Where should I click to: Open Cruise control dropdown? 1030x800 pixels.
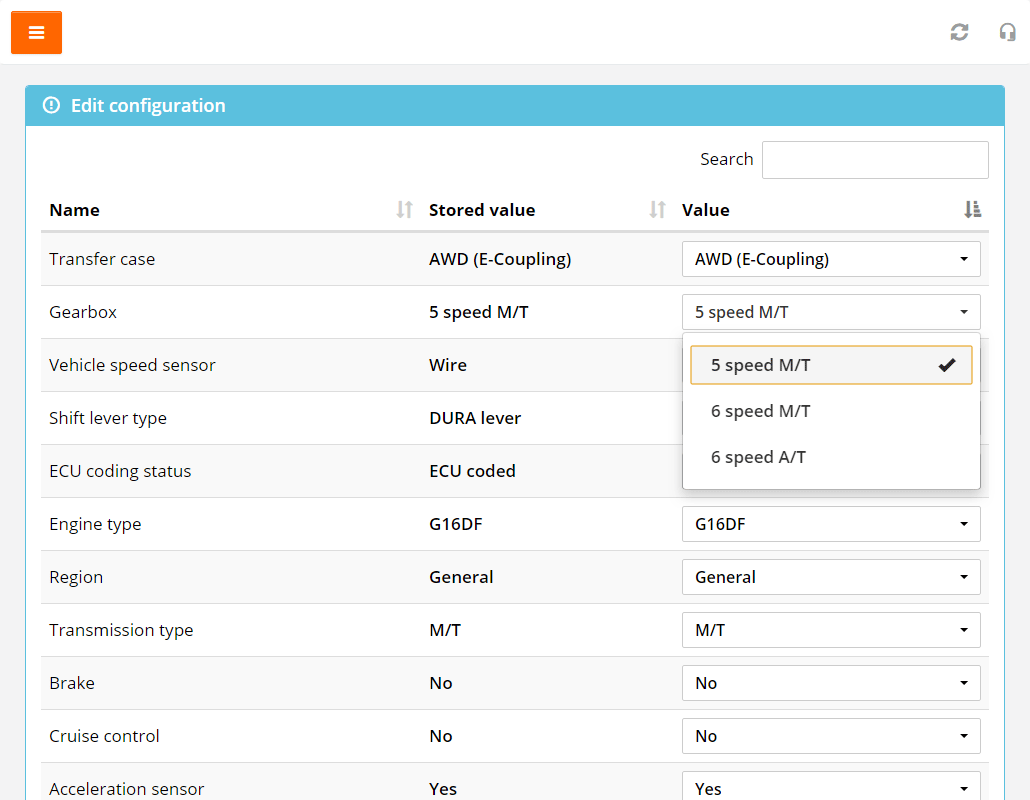[x=830, y=736]
